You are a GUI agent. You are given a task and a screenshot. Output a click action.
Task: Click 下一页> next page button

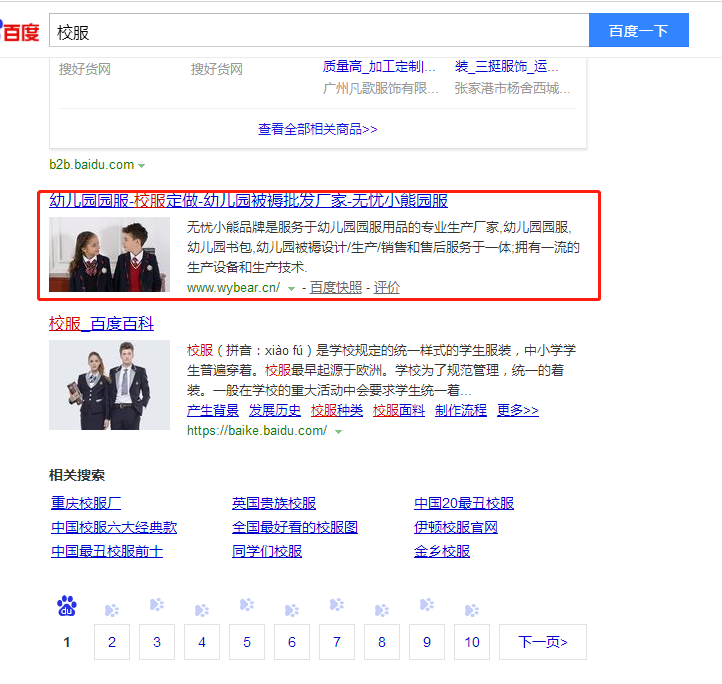click(x=543, y=642)
